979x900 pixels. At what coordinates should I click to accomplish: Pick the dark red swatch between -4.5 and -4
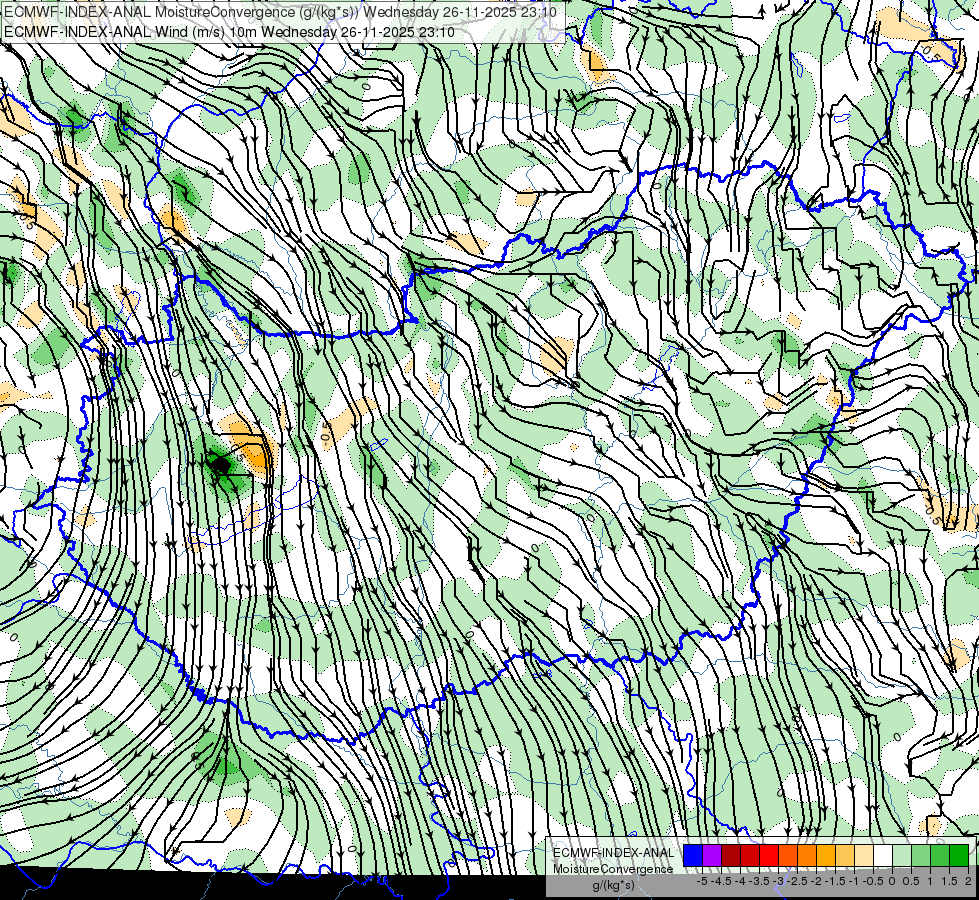pyautogui.click(x=731, y=856)
